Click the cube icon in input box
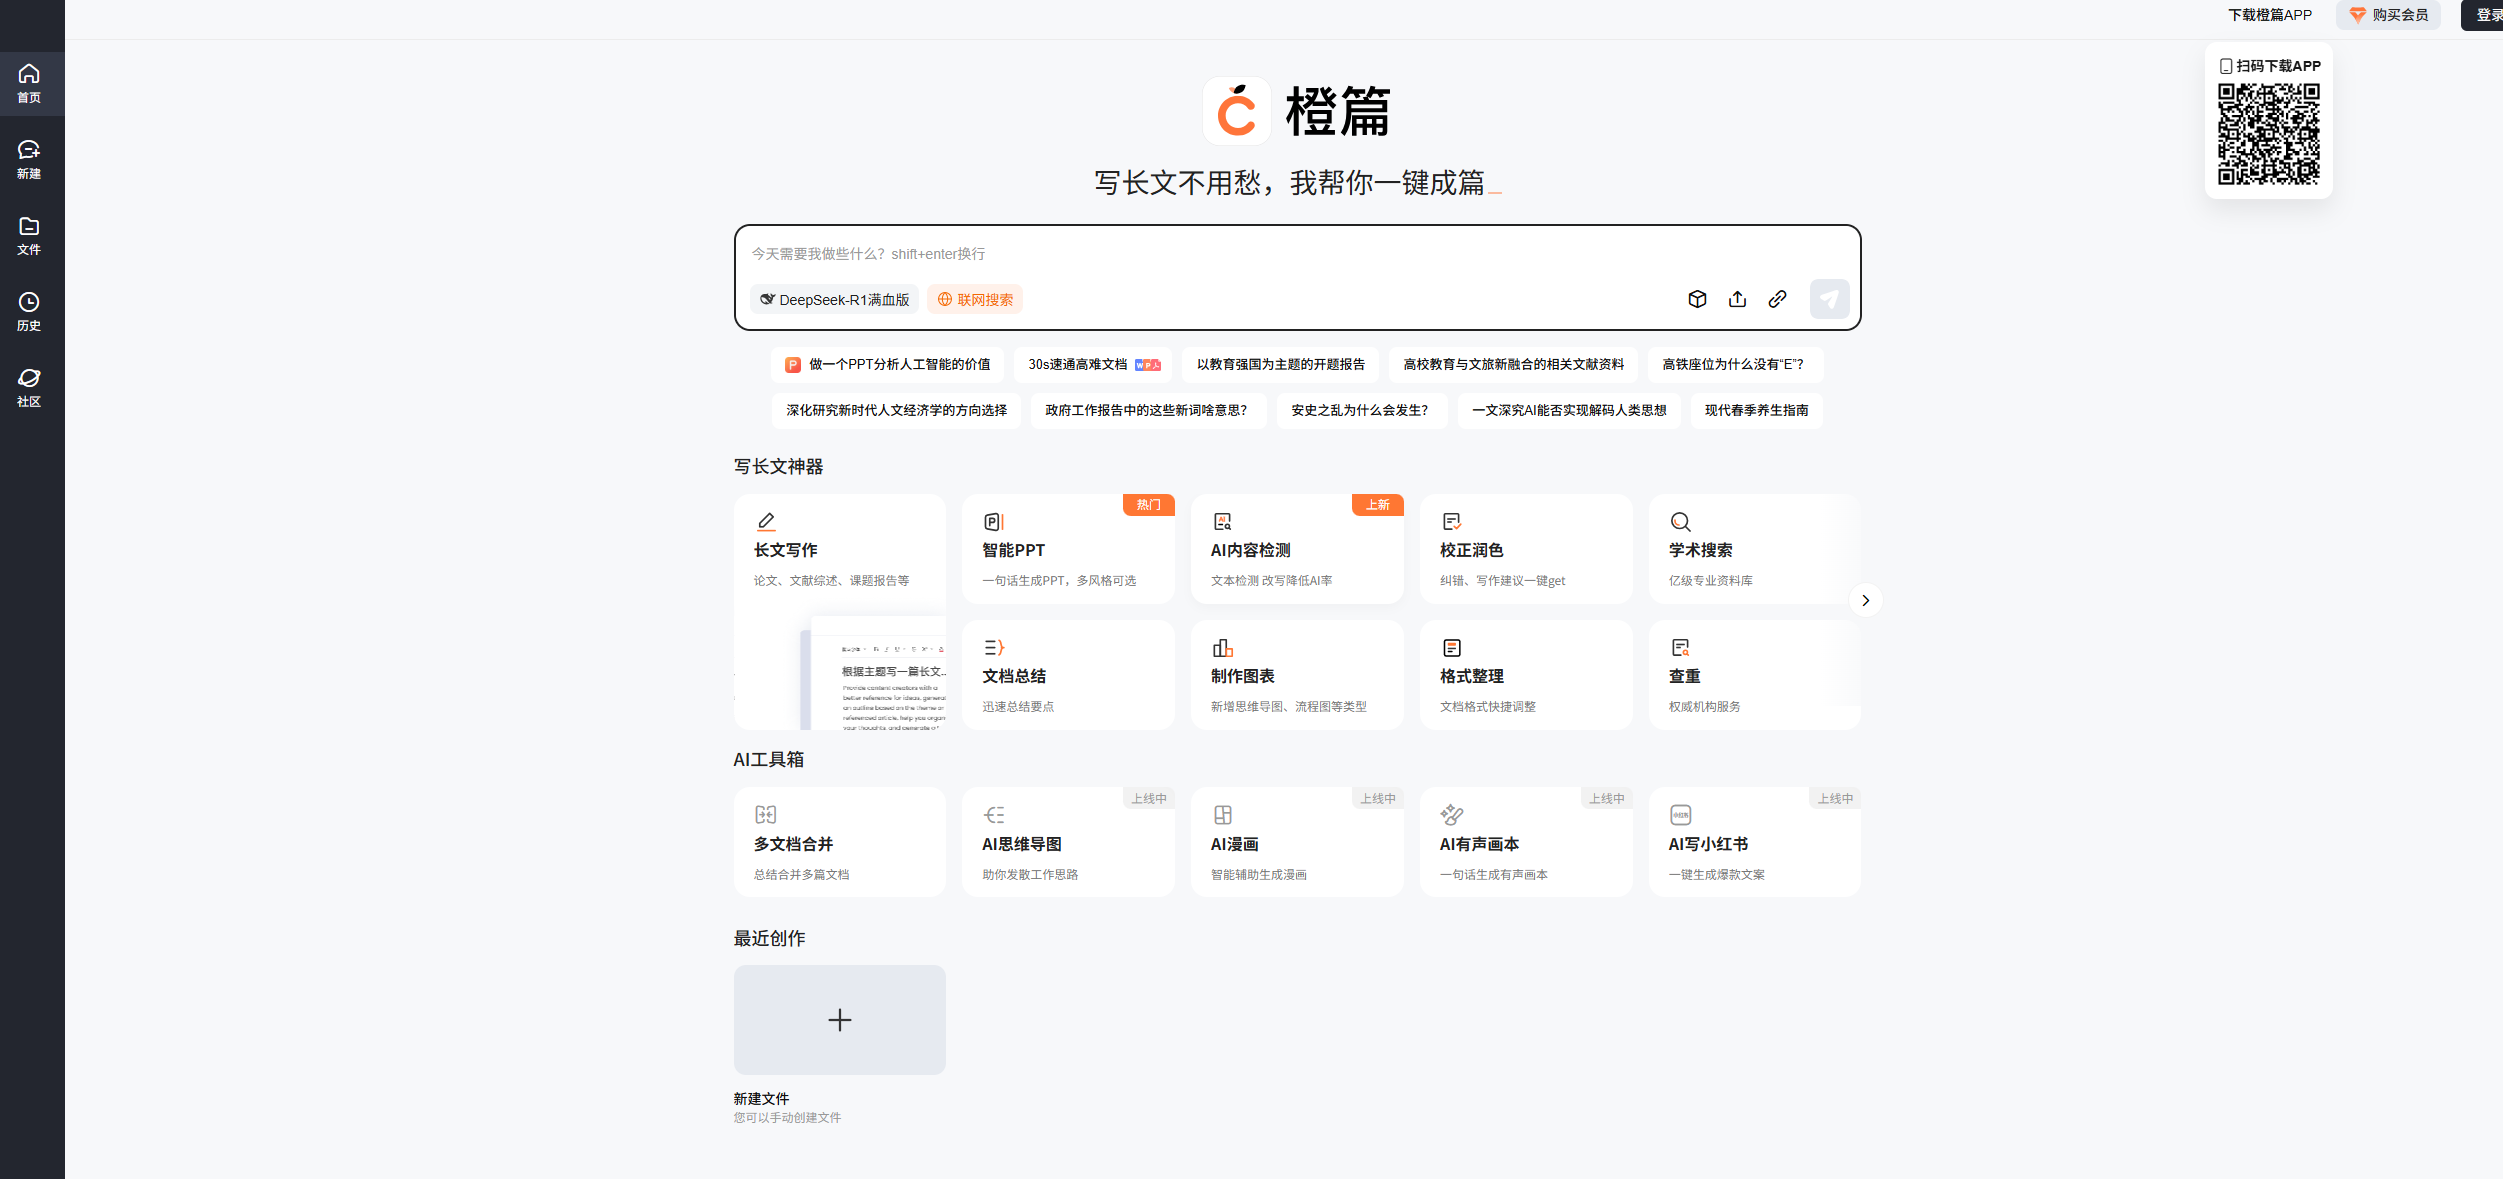 [1697, 299]
